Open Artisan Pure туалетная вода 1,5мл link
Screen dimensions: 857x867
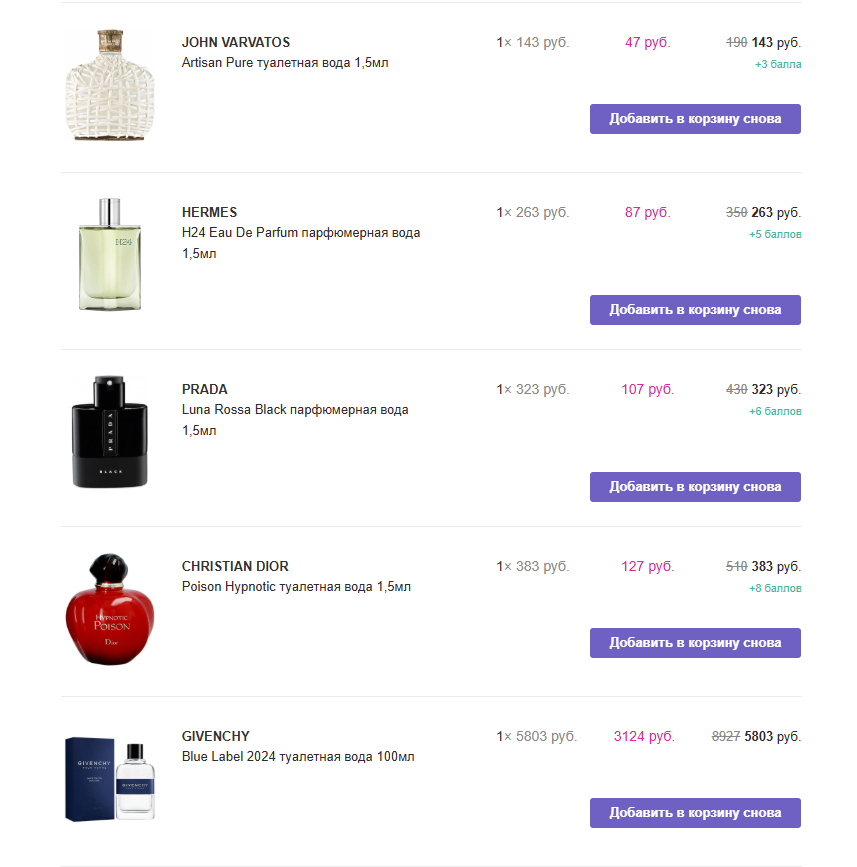(284, 62)
